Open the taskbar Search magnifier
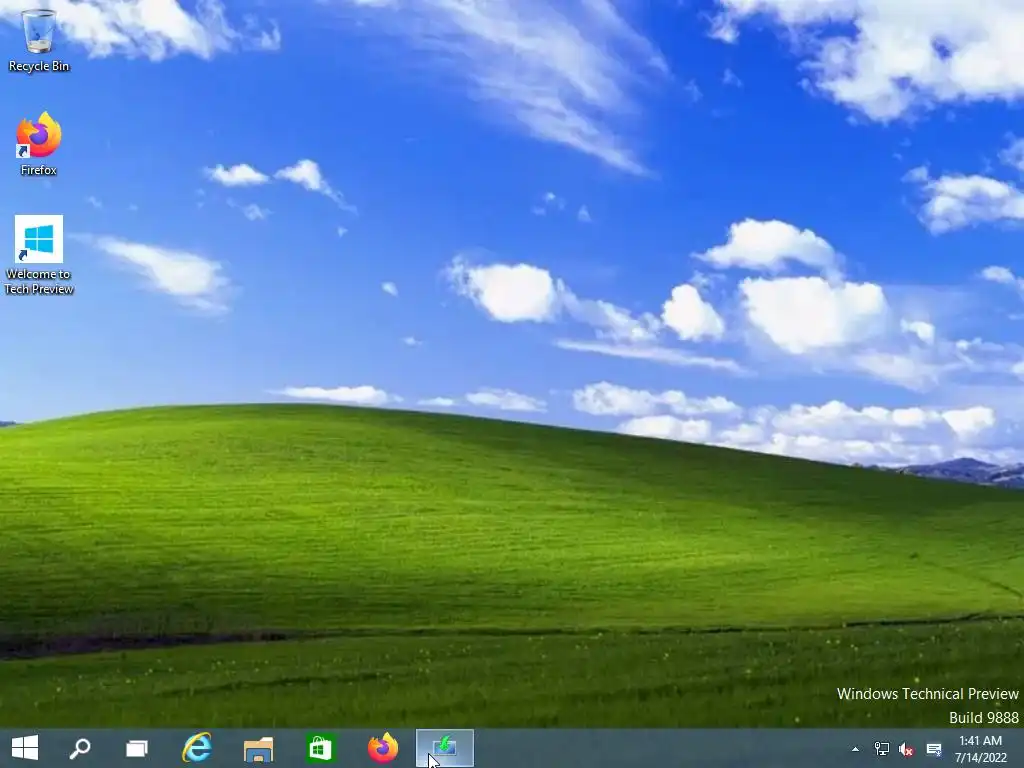Viewport: 1024px width, 768px height. 80,748
